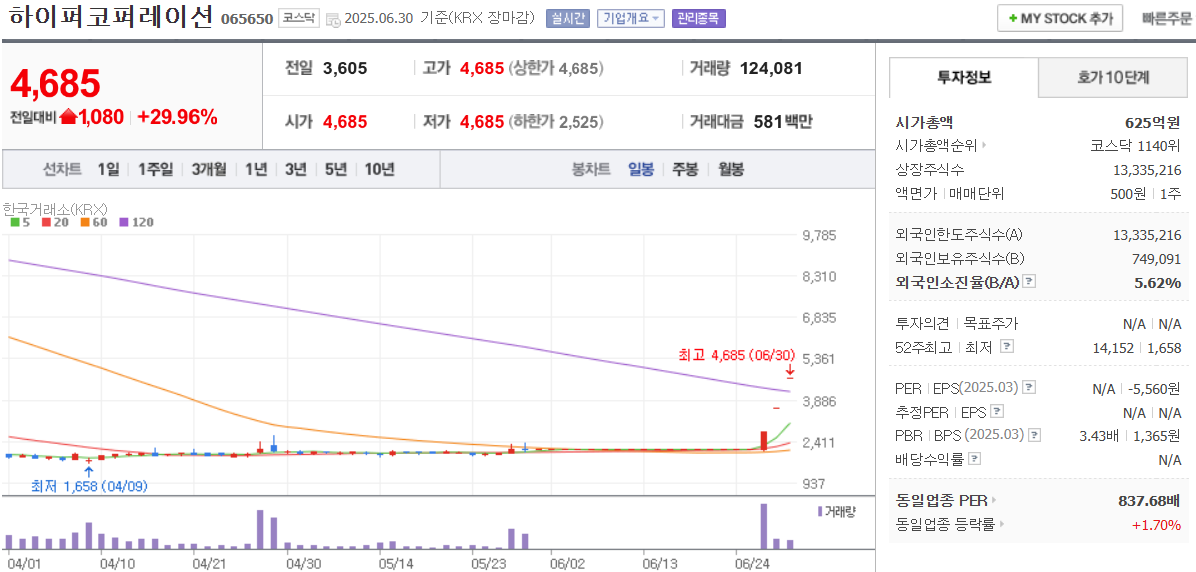Click the 코스닥 market badge
1196x572 pixels.
(298, 19)
